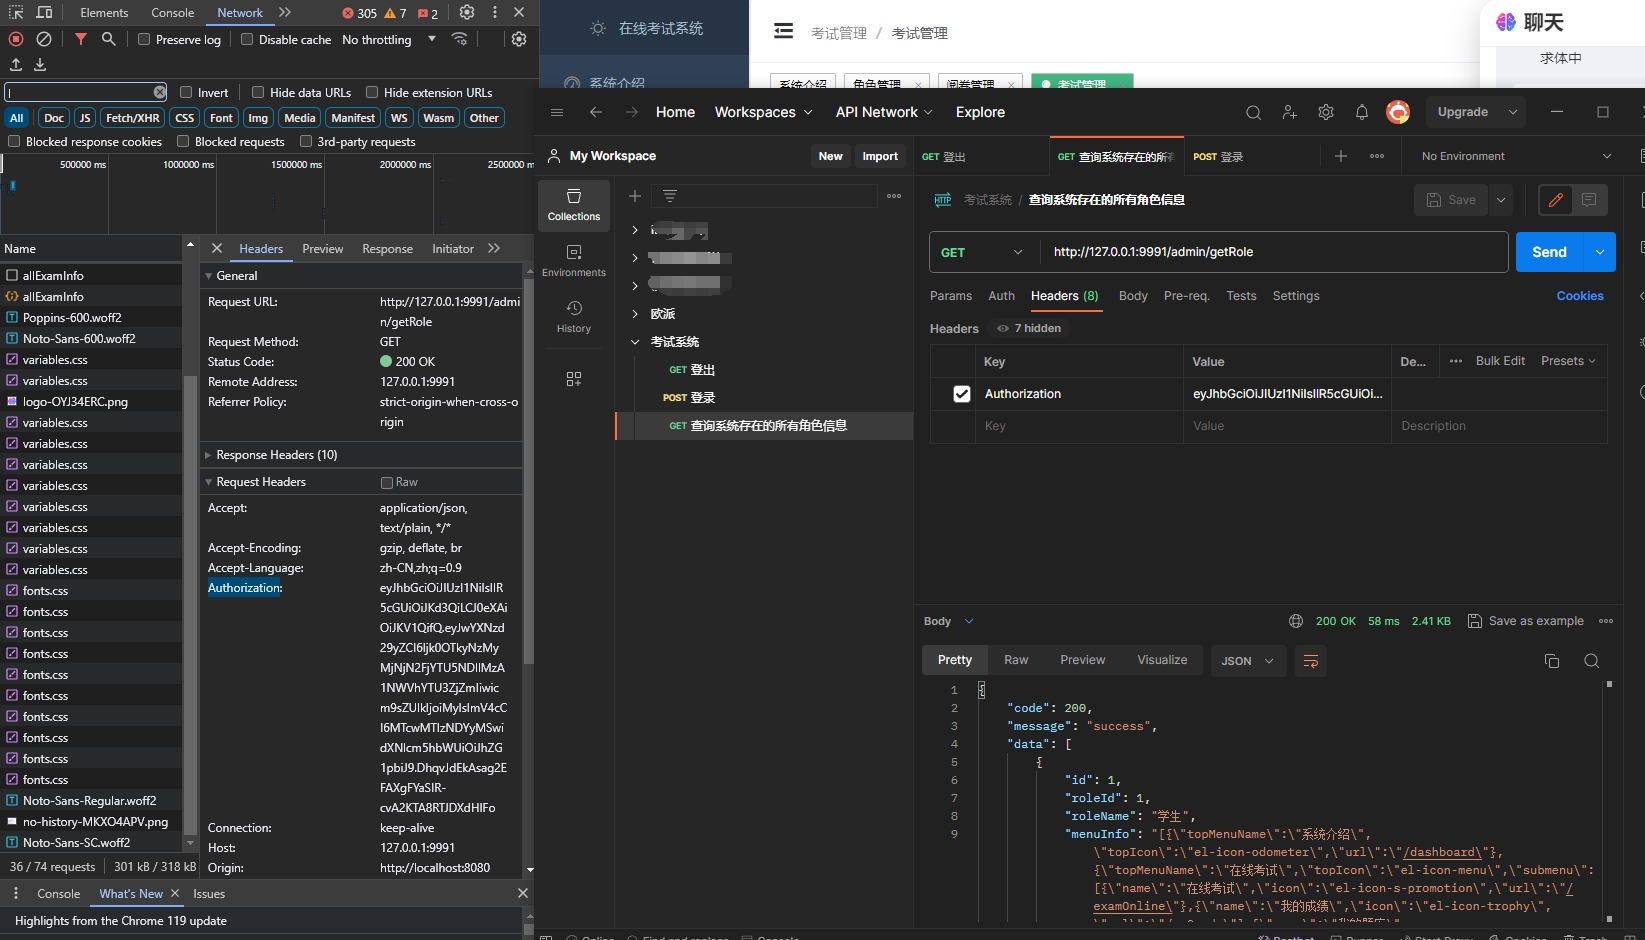Open the Send button arrow dropdown
Viewport: 1645px width, 940px height.
coord(1600,252)
